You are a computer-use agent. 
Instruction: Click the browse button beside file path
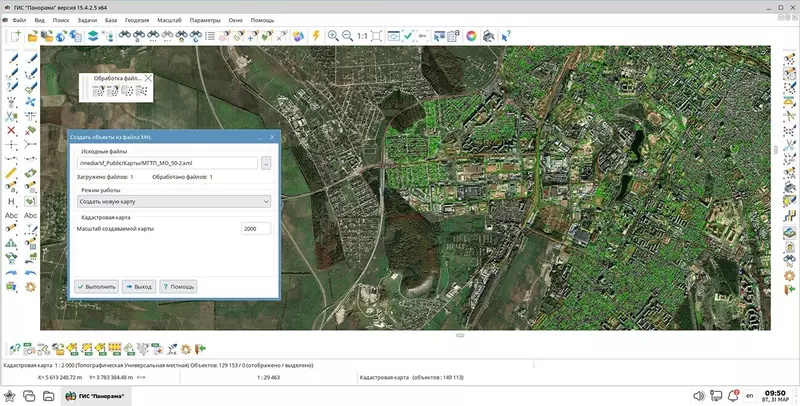pos(266,163)
